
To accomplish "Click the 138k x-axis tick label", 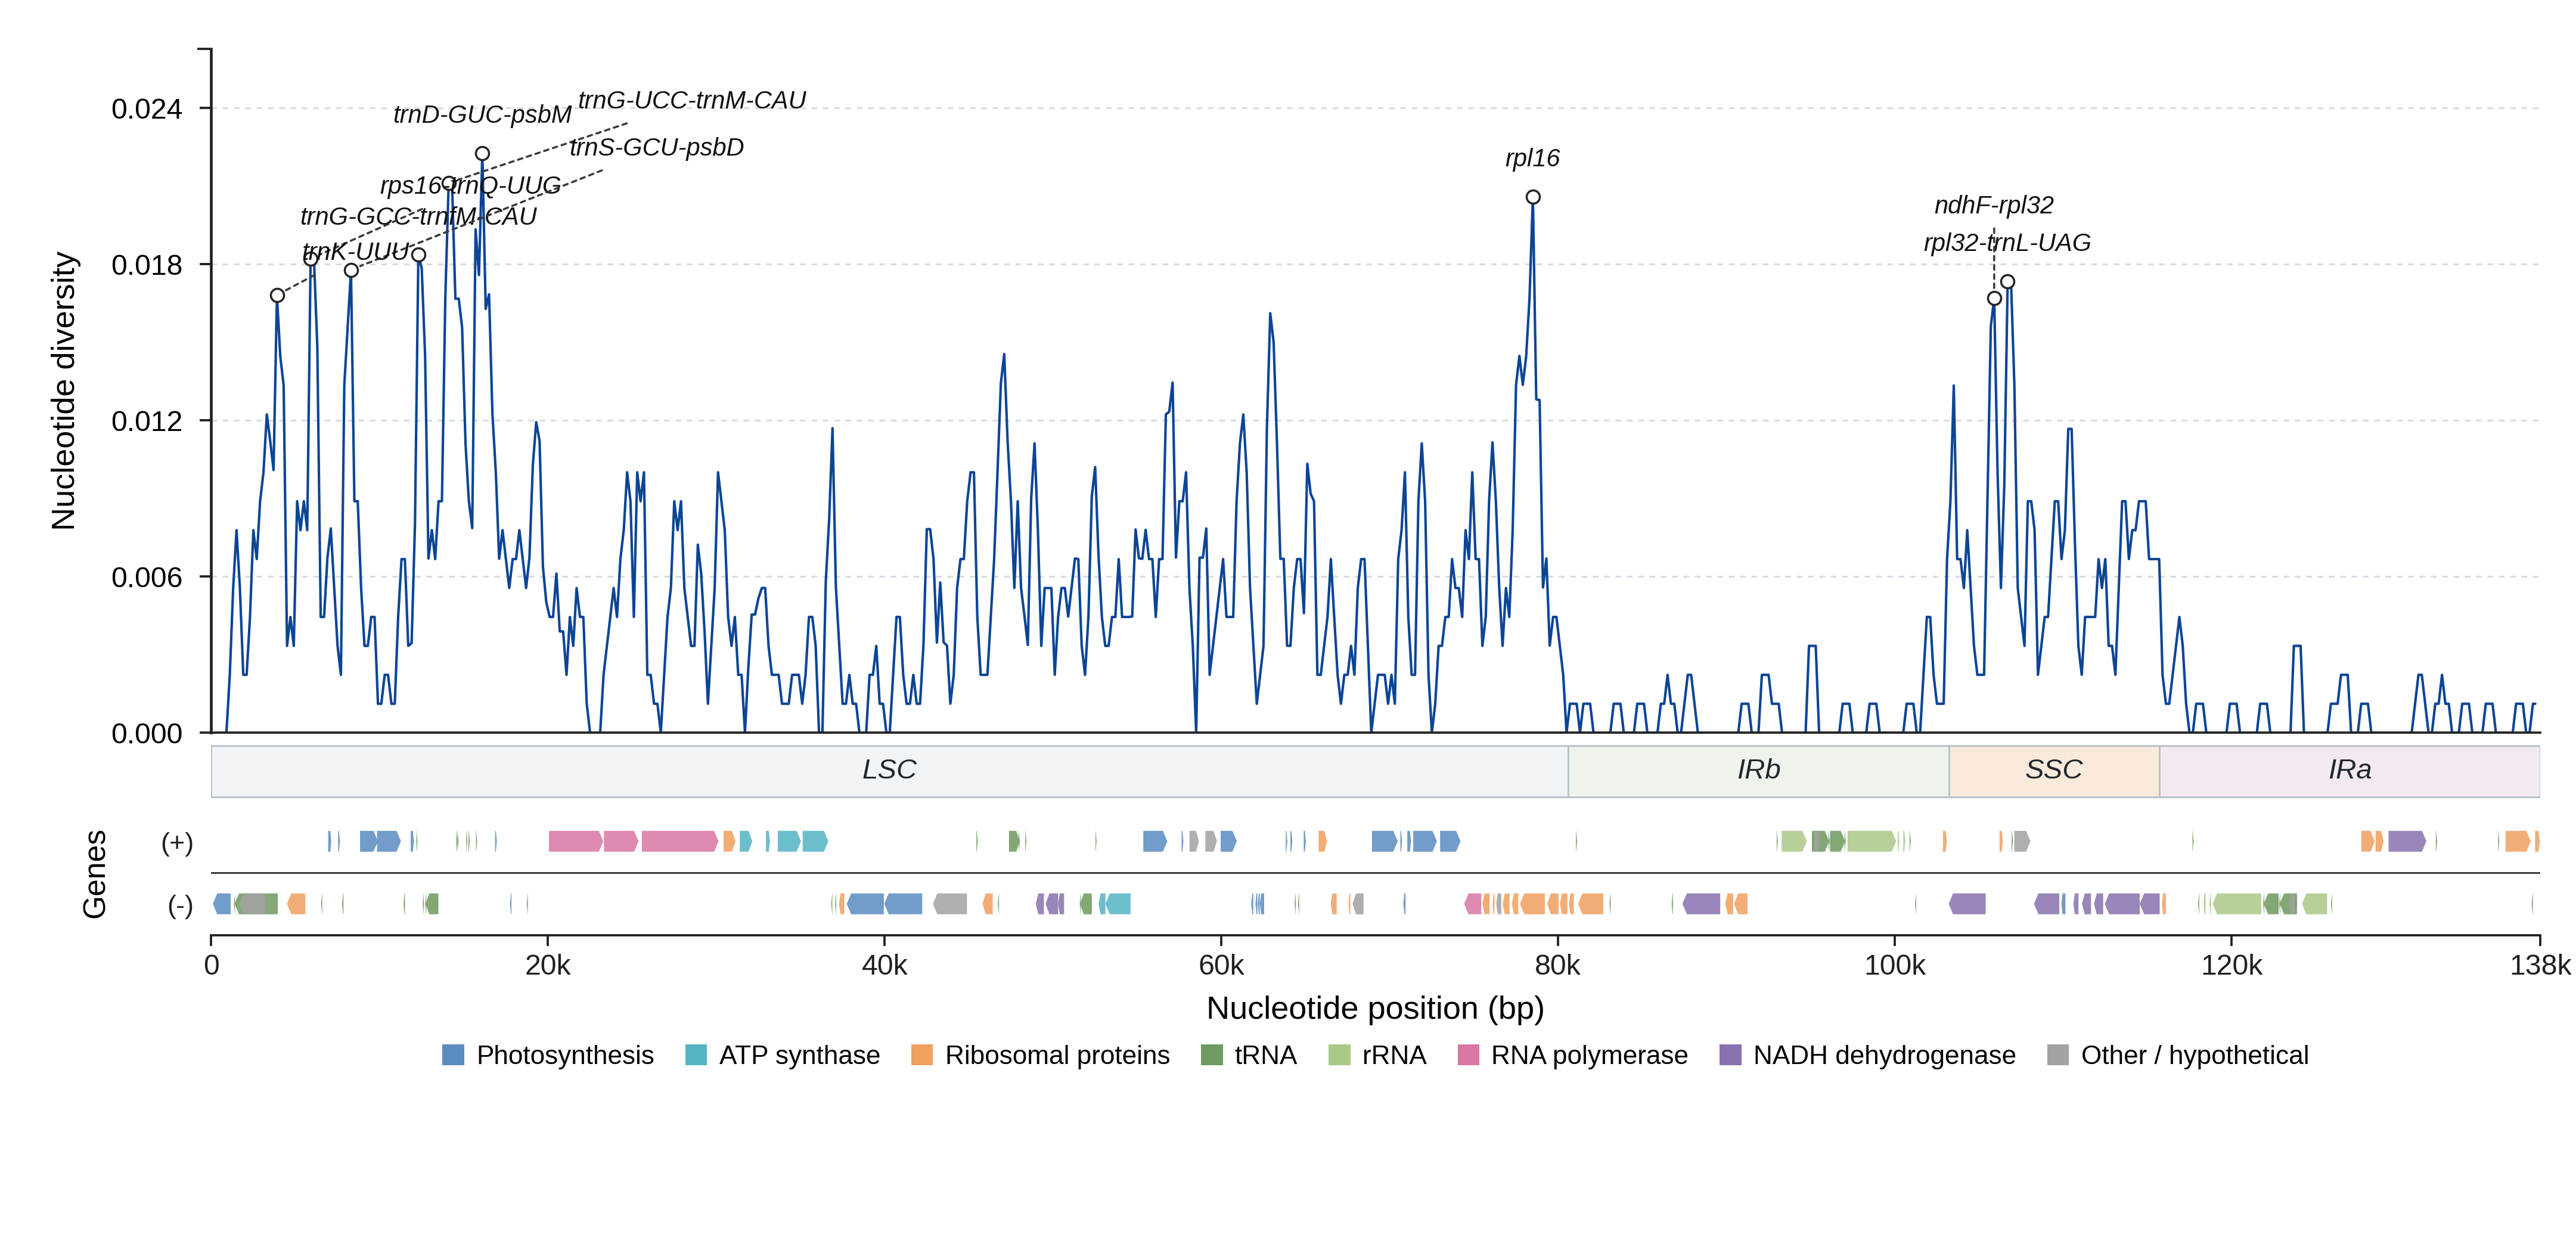I will tap(2540, 965).
